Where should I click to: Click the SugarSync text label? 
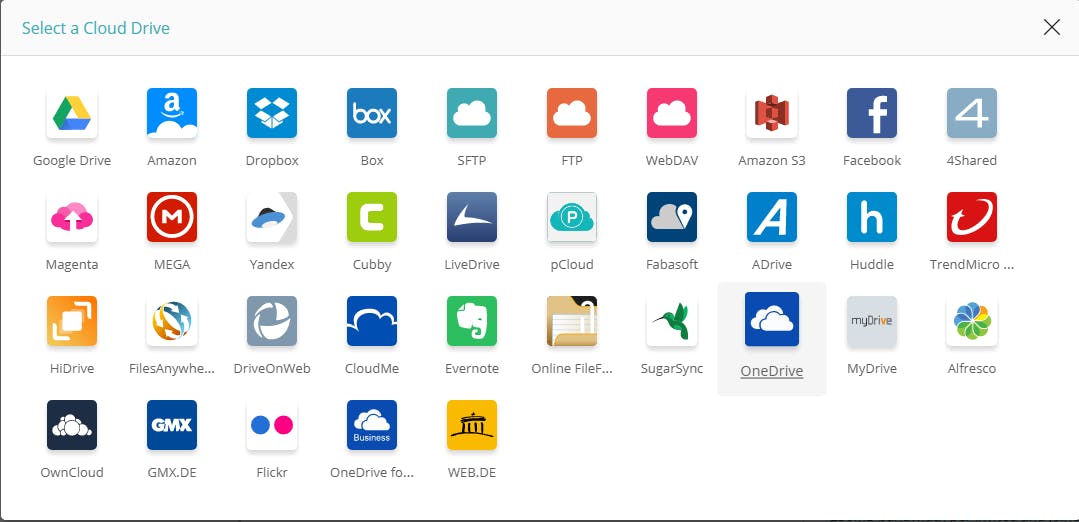(x=672, y=369)
